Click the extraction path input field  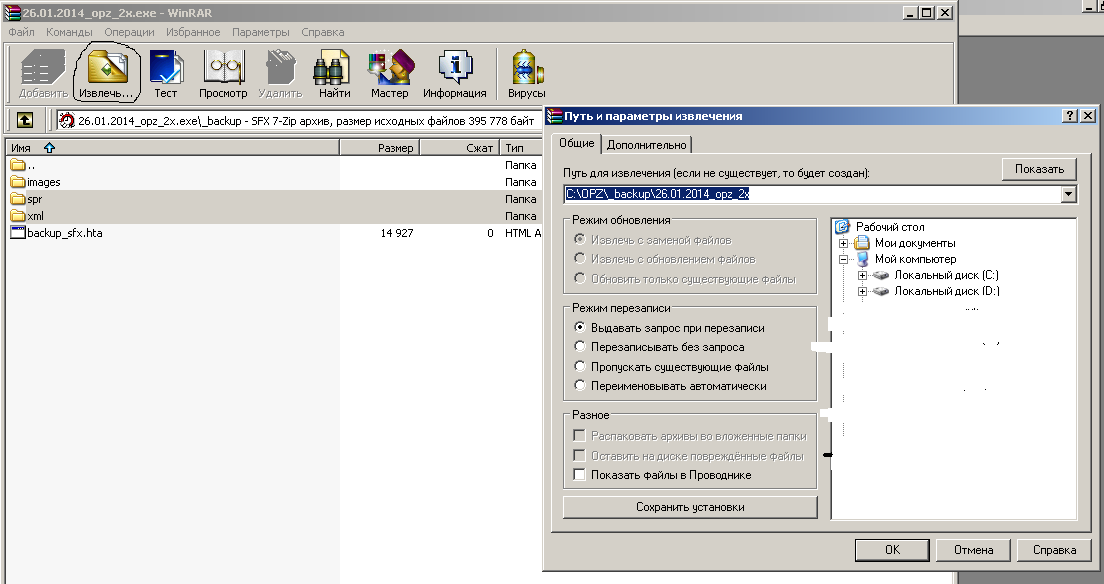[x=810, y=194]
